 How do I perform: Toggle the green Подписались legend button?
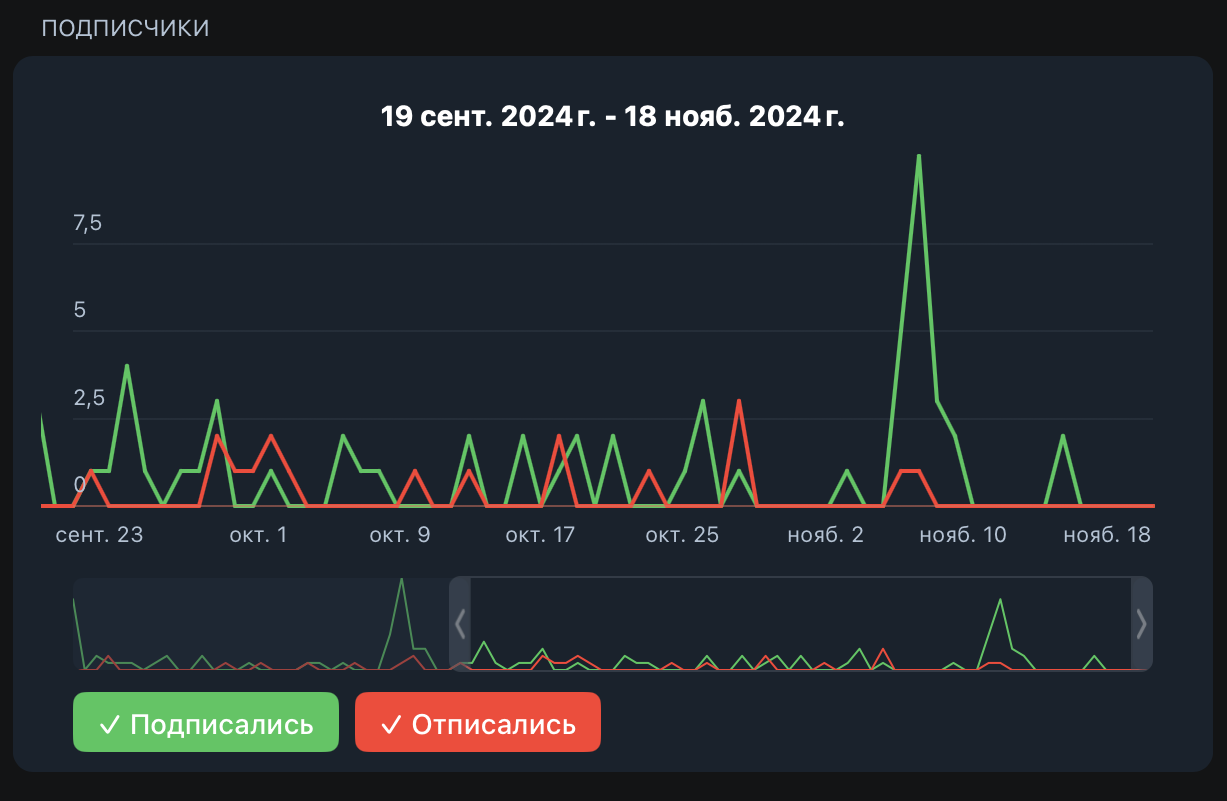click(205, 721)
